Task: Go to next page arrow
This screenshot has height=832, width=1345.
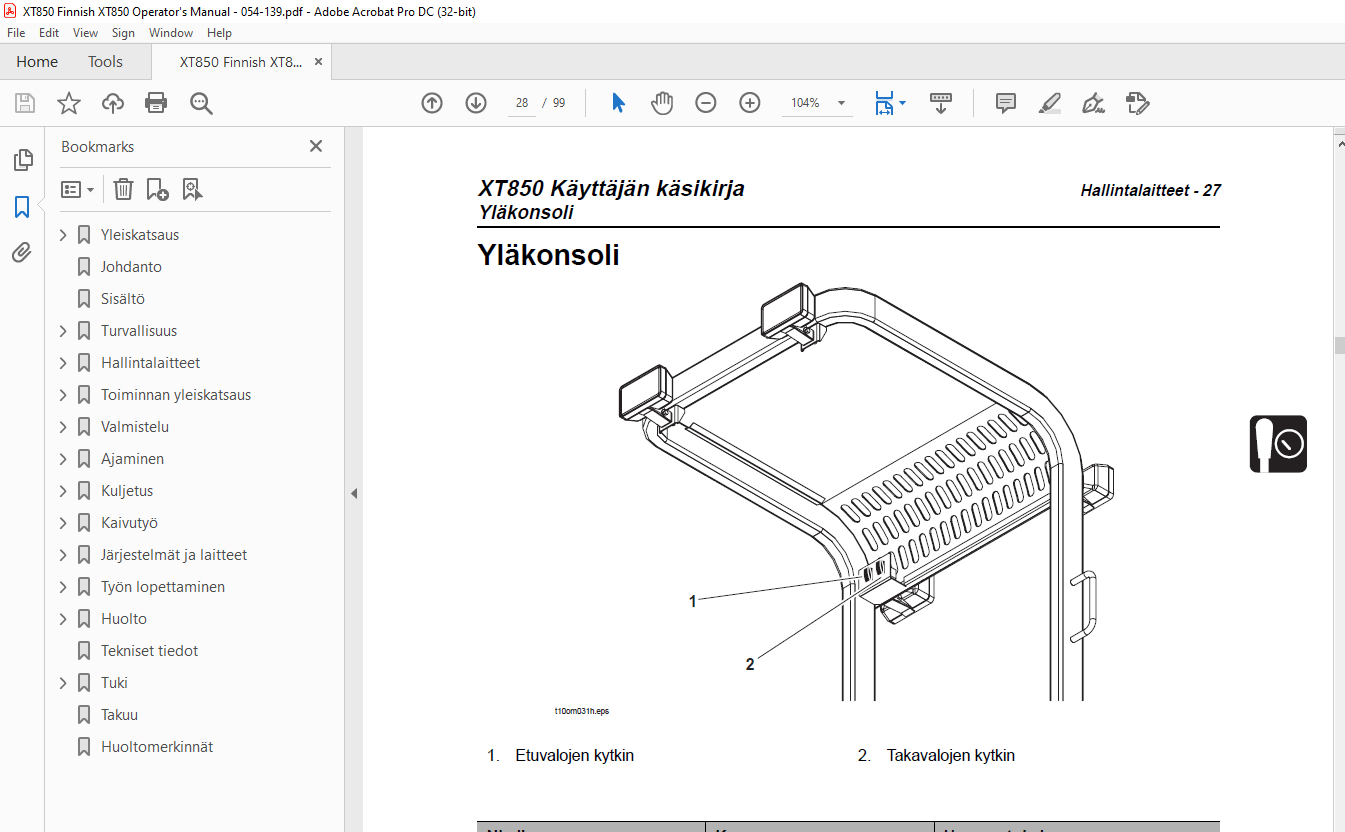Action: [x=476, y=103]
